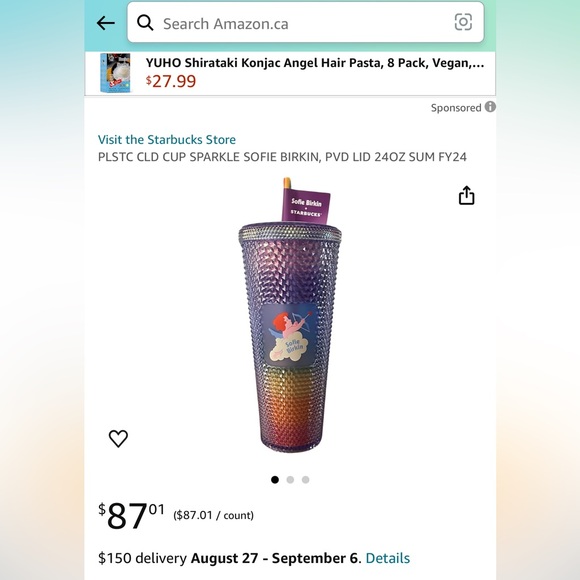Open YUHO Shirataki Konjac pasta ad title

click(x=315, y=63)
